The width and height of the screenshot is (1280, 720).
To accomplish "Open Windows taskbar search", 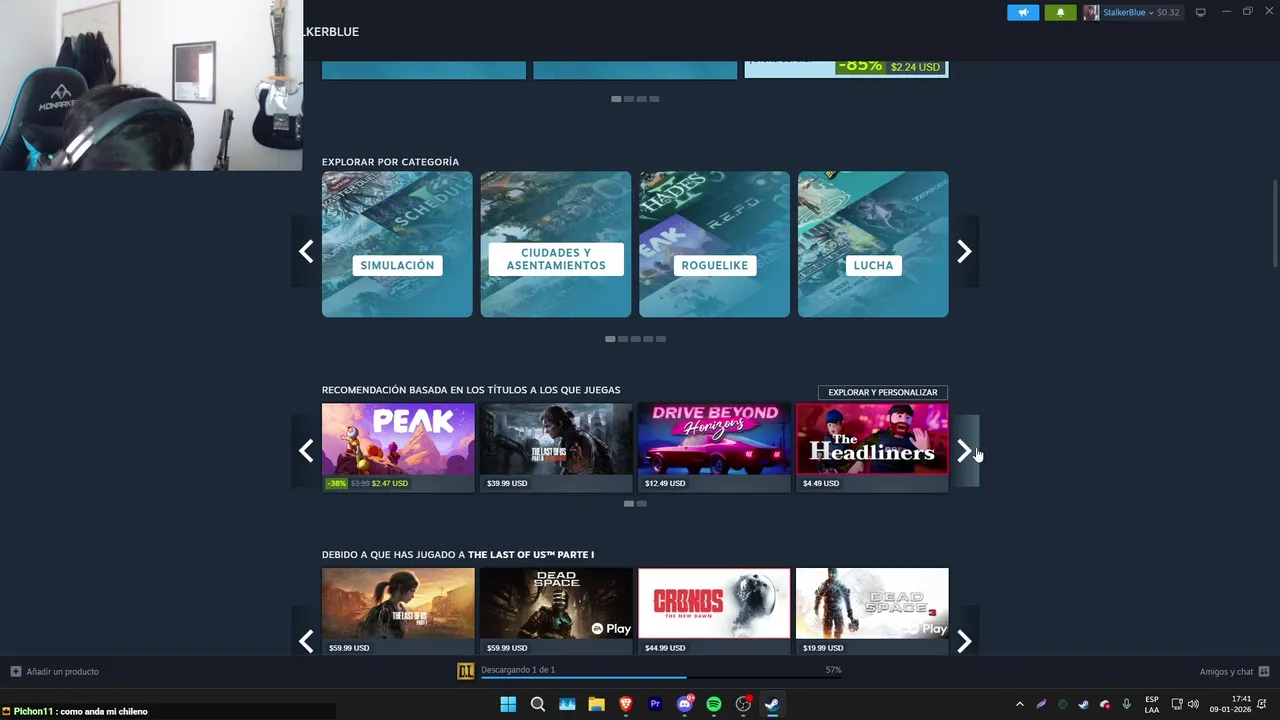I will pos(537,704).
